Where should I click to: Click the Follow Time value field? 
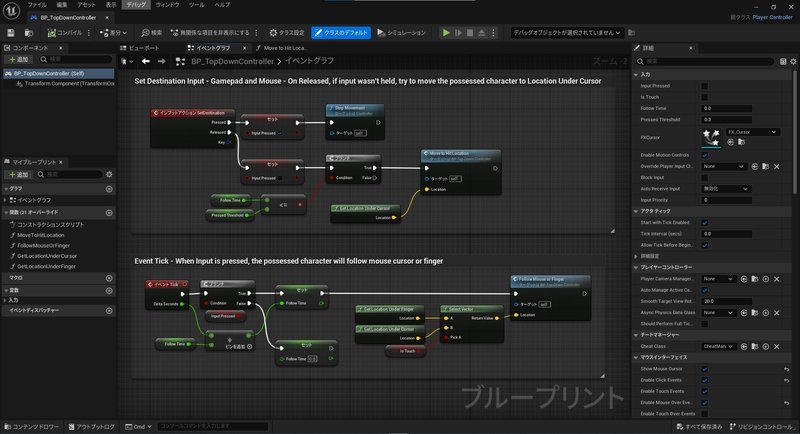pos(727,108)
